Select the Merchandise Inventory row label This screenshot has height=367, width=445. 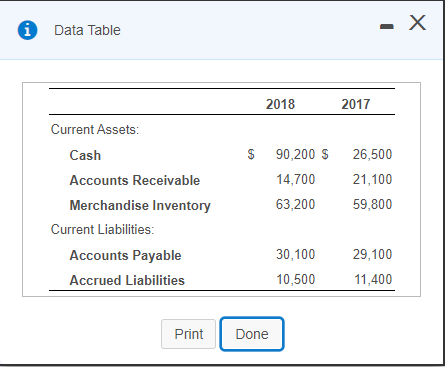tap(140, 205)
